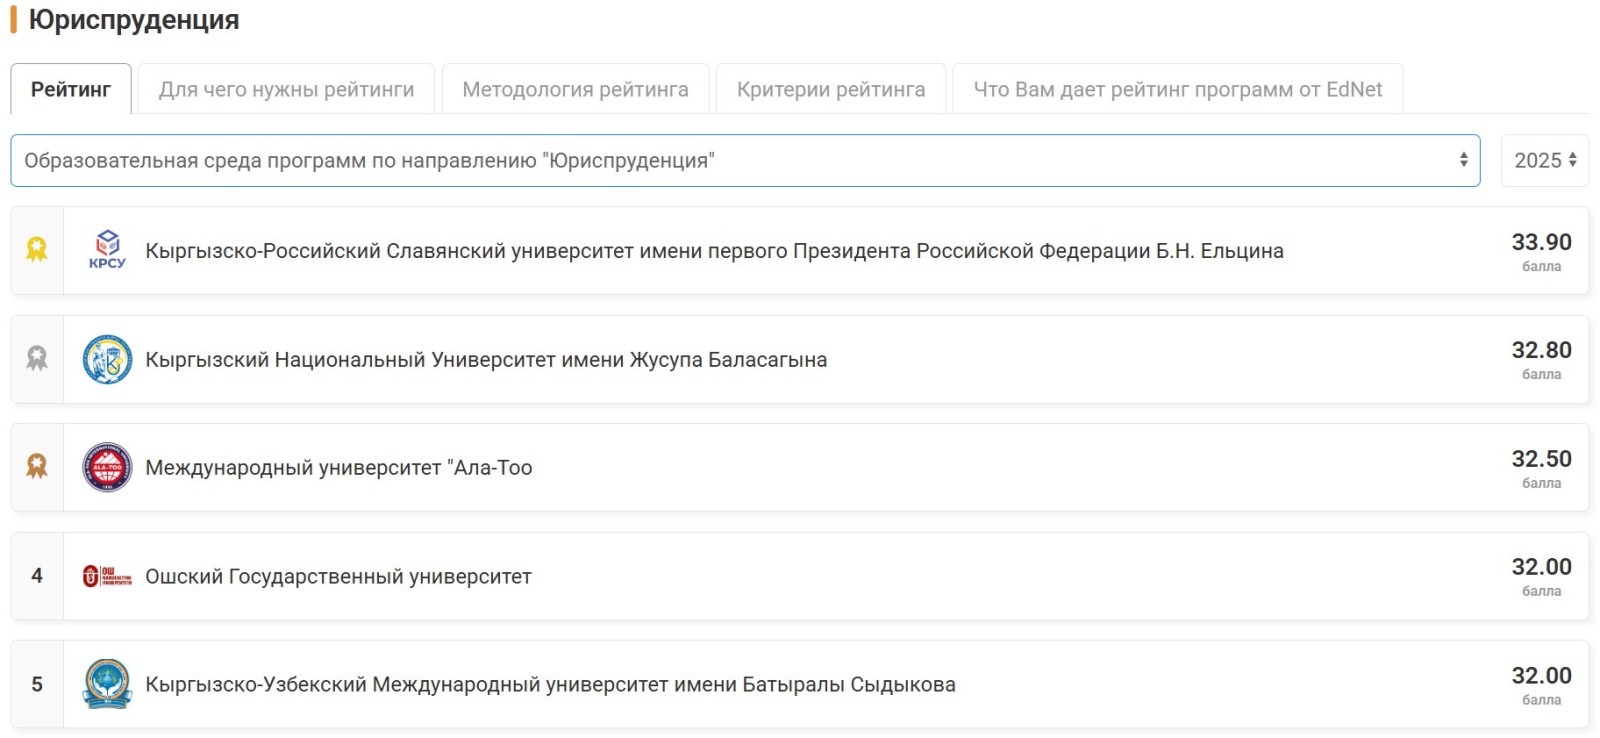1600x738 pixels.
Task: Open the 2025 year selector
Action: (x=1545, y=160)
